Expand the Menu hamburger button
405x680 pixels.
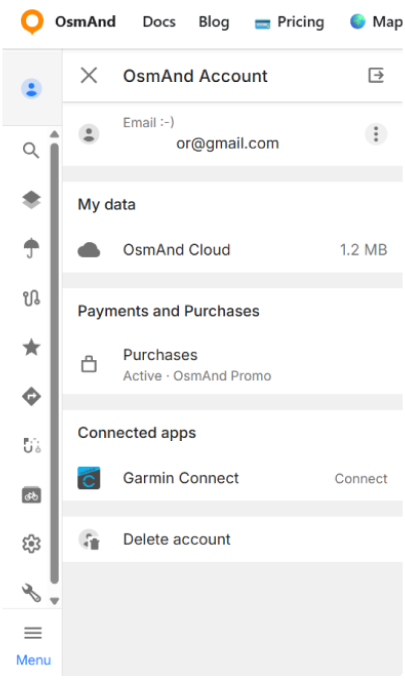(x=33, y=645)
